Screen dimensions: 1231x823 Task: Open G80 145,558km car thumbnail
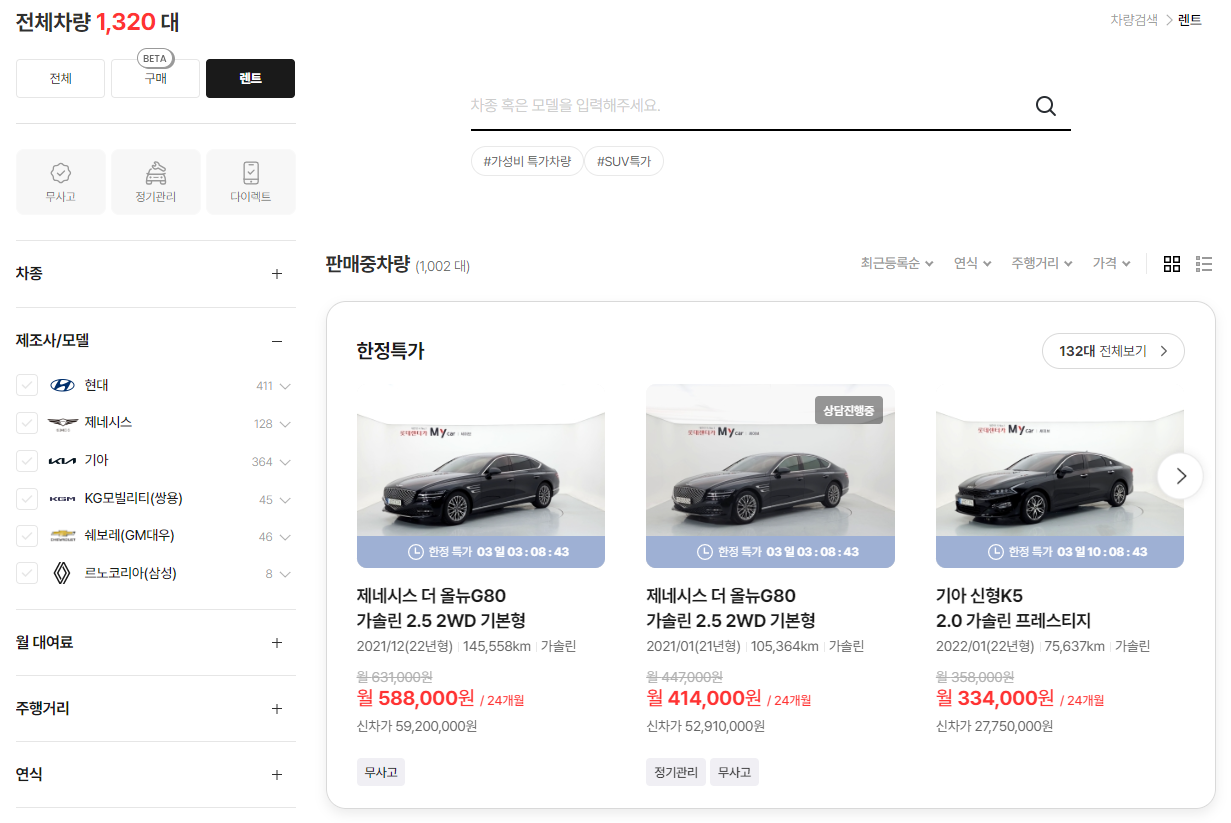(481, 476)
